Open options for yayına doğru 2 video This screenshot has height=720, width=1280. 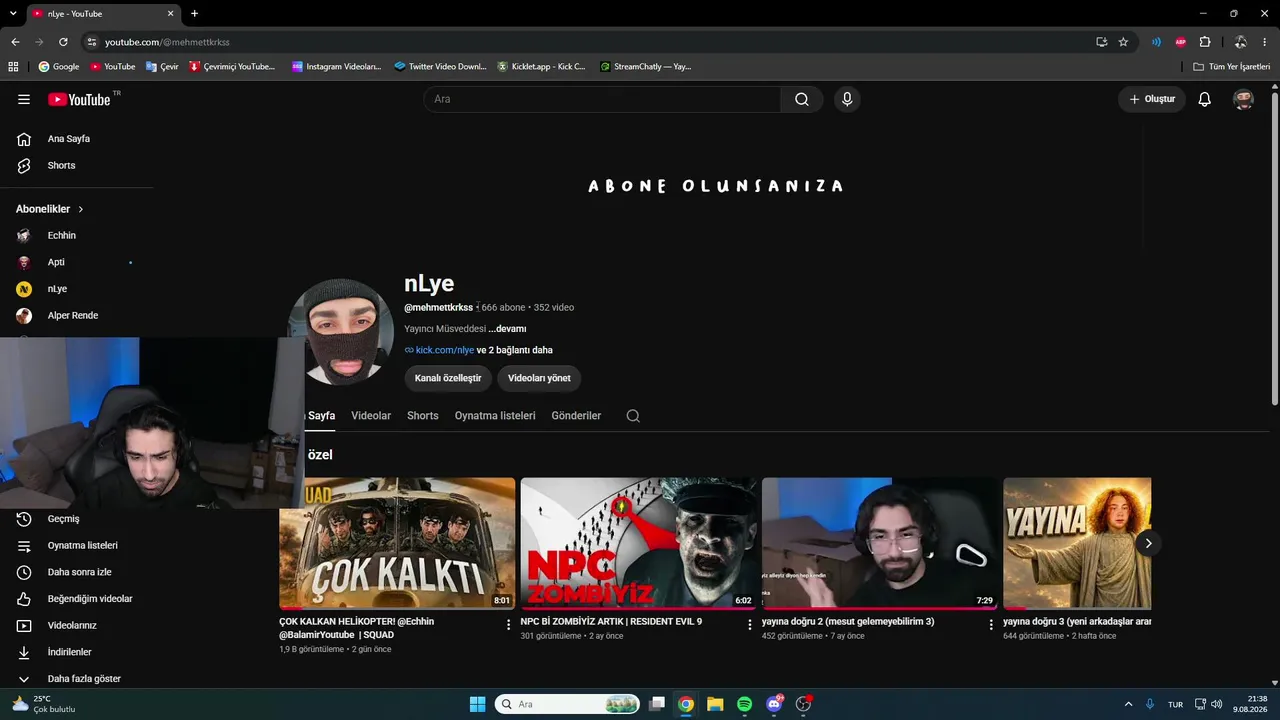coord(991,624)
